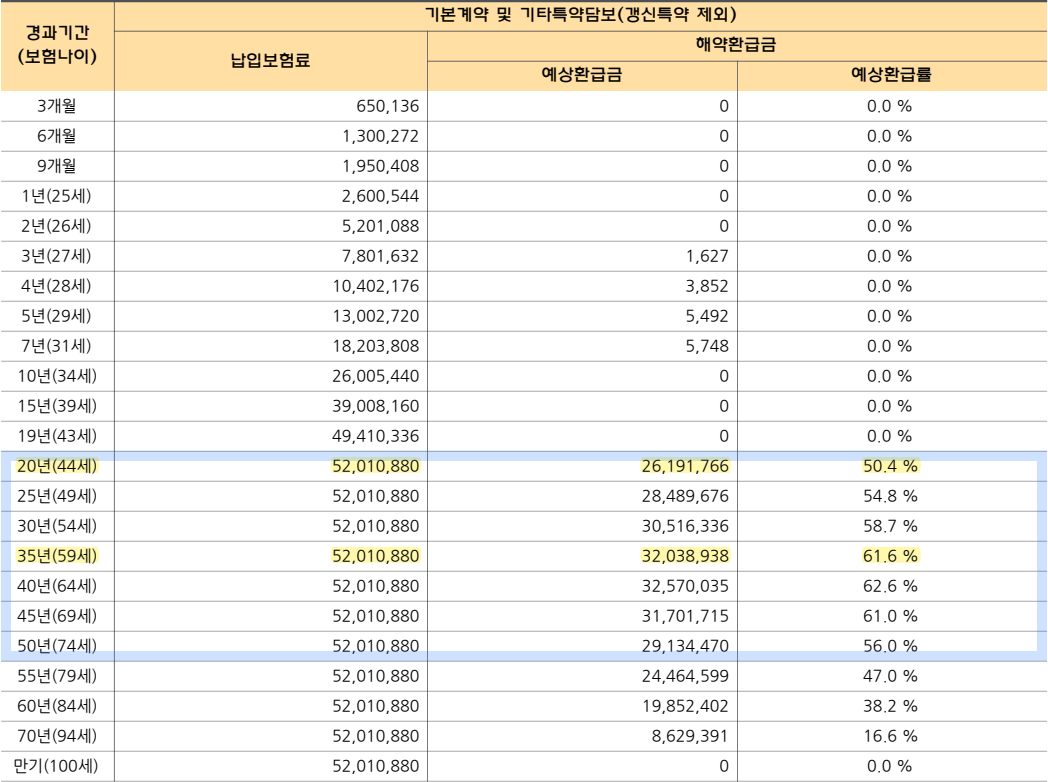The width and height of the screenshot is (1048, 782).
Task: Select the 19년(43세) row label
Action: tap(57, 437)
